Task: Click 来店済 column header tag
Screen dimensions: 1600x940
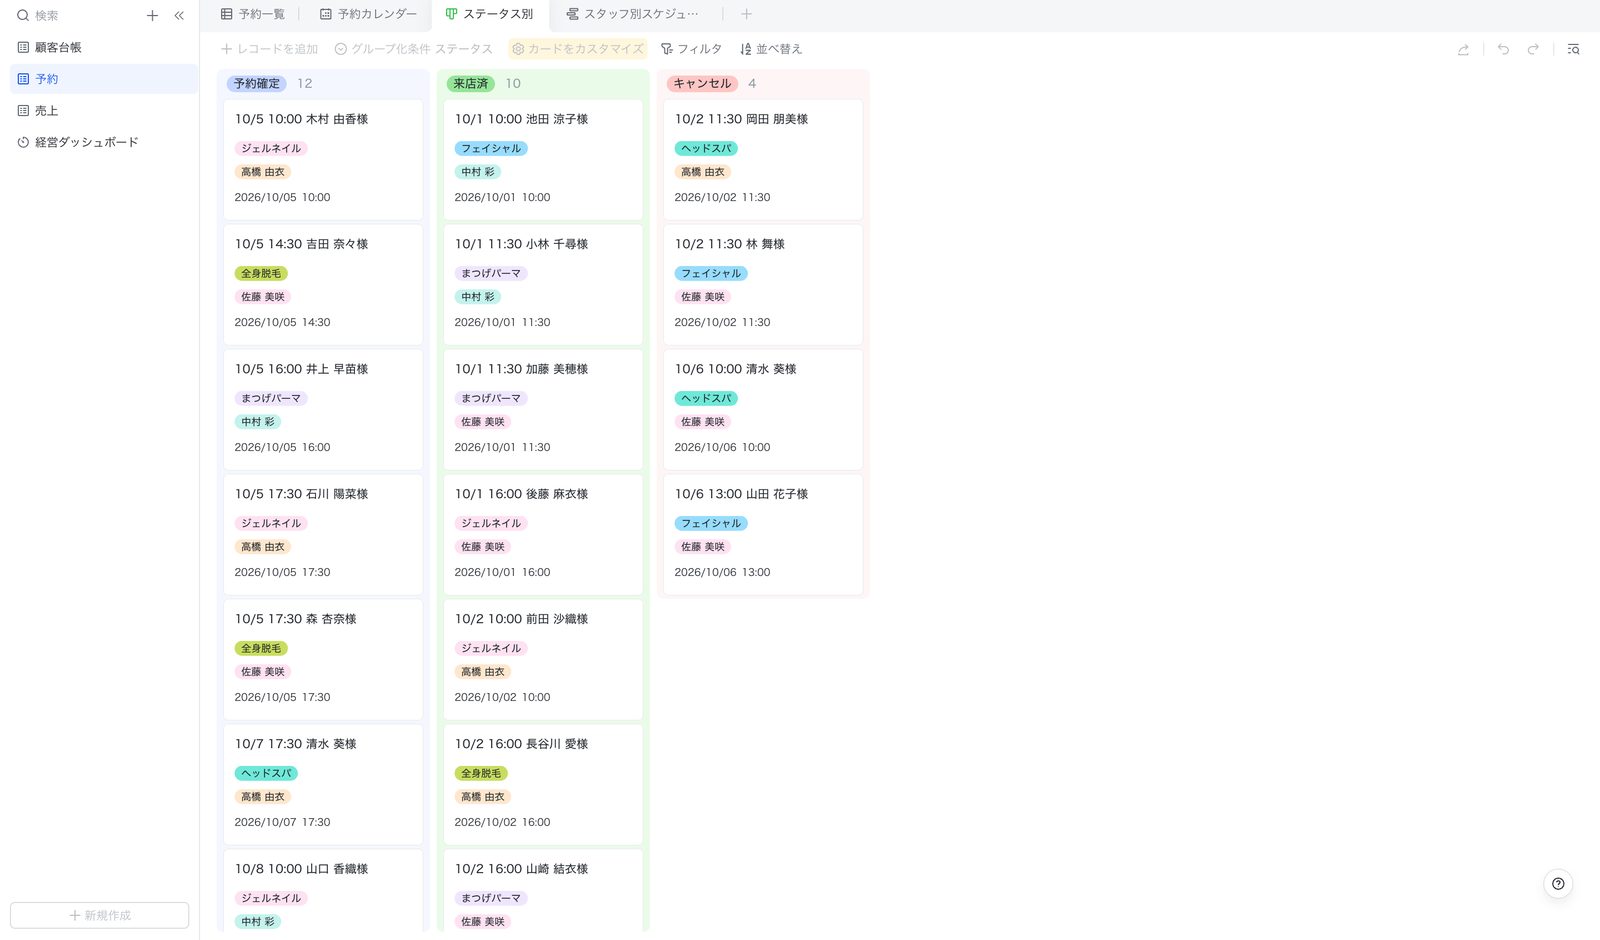Action: coord(471,84)
